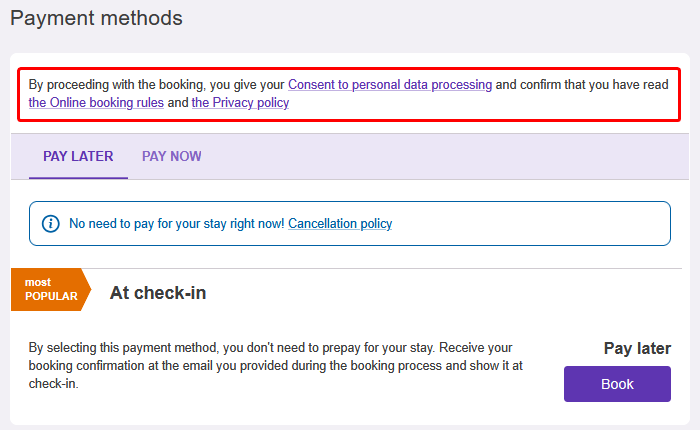Select the PAY LATER tab

tap(78, 156)
